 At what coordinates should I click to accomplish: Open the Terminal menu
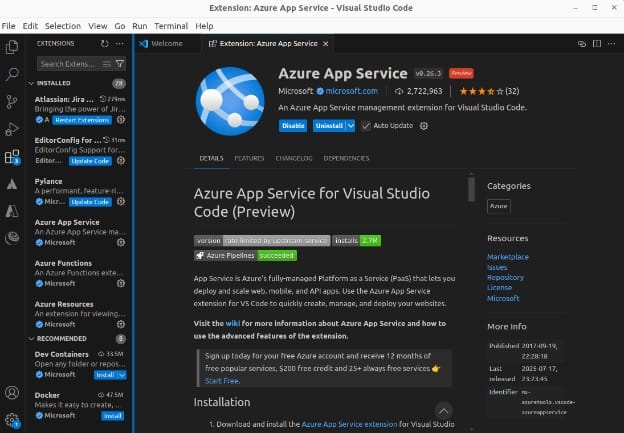pyautogui.click(x=171, y=26)
